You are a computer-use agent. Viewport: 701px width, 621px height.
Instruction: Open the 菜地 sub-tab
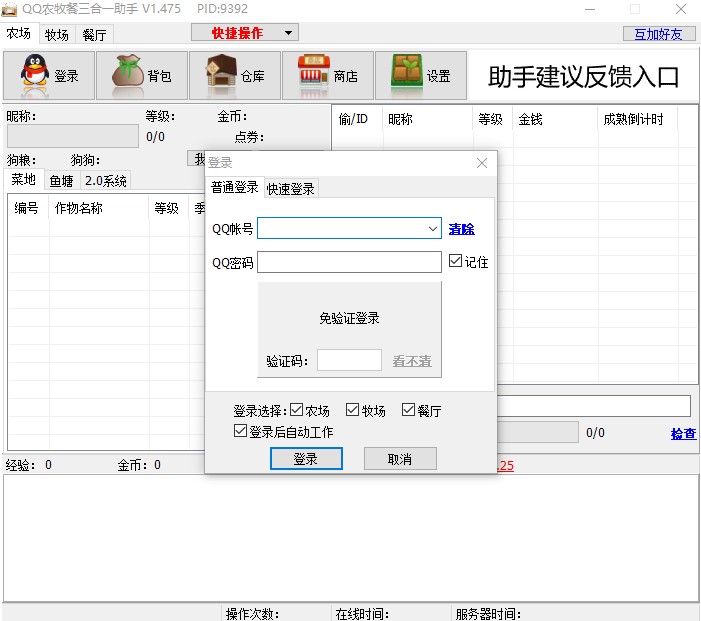(x=24, y=180)
